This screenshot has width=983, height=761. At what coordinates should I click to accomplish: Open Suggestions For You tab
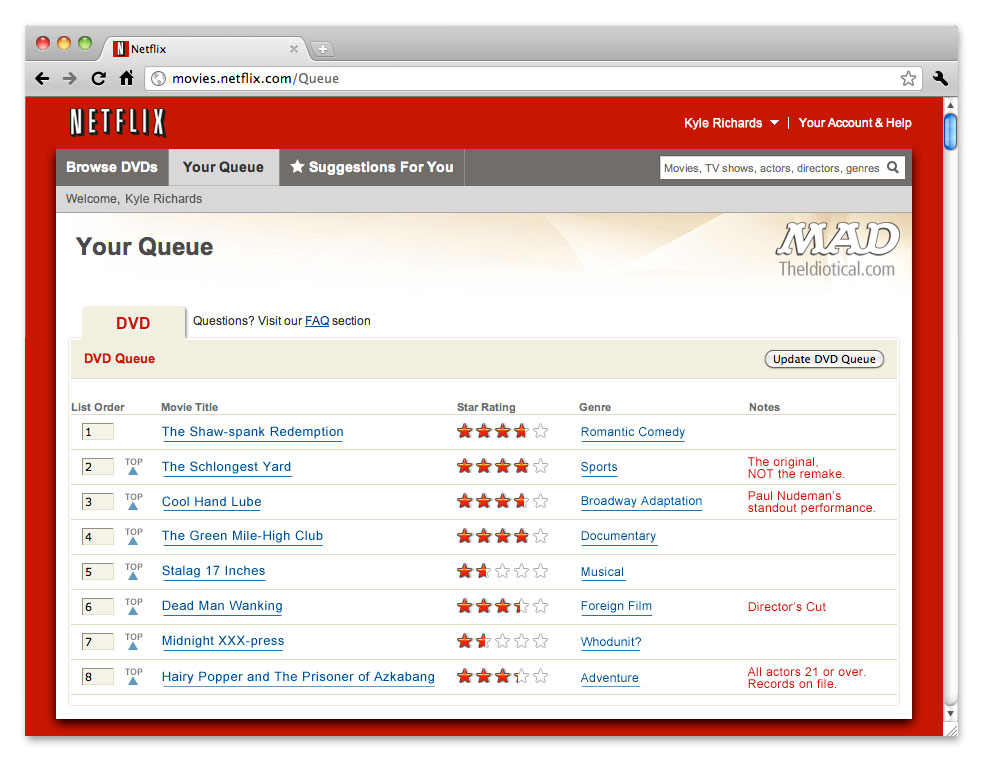click(372, 167)
